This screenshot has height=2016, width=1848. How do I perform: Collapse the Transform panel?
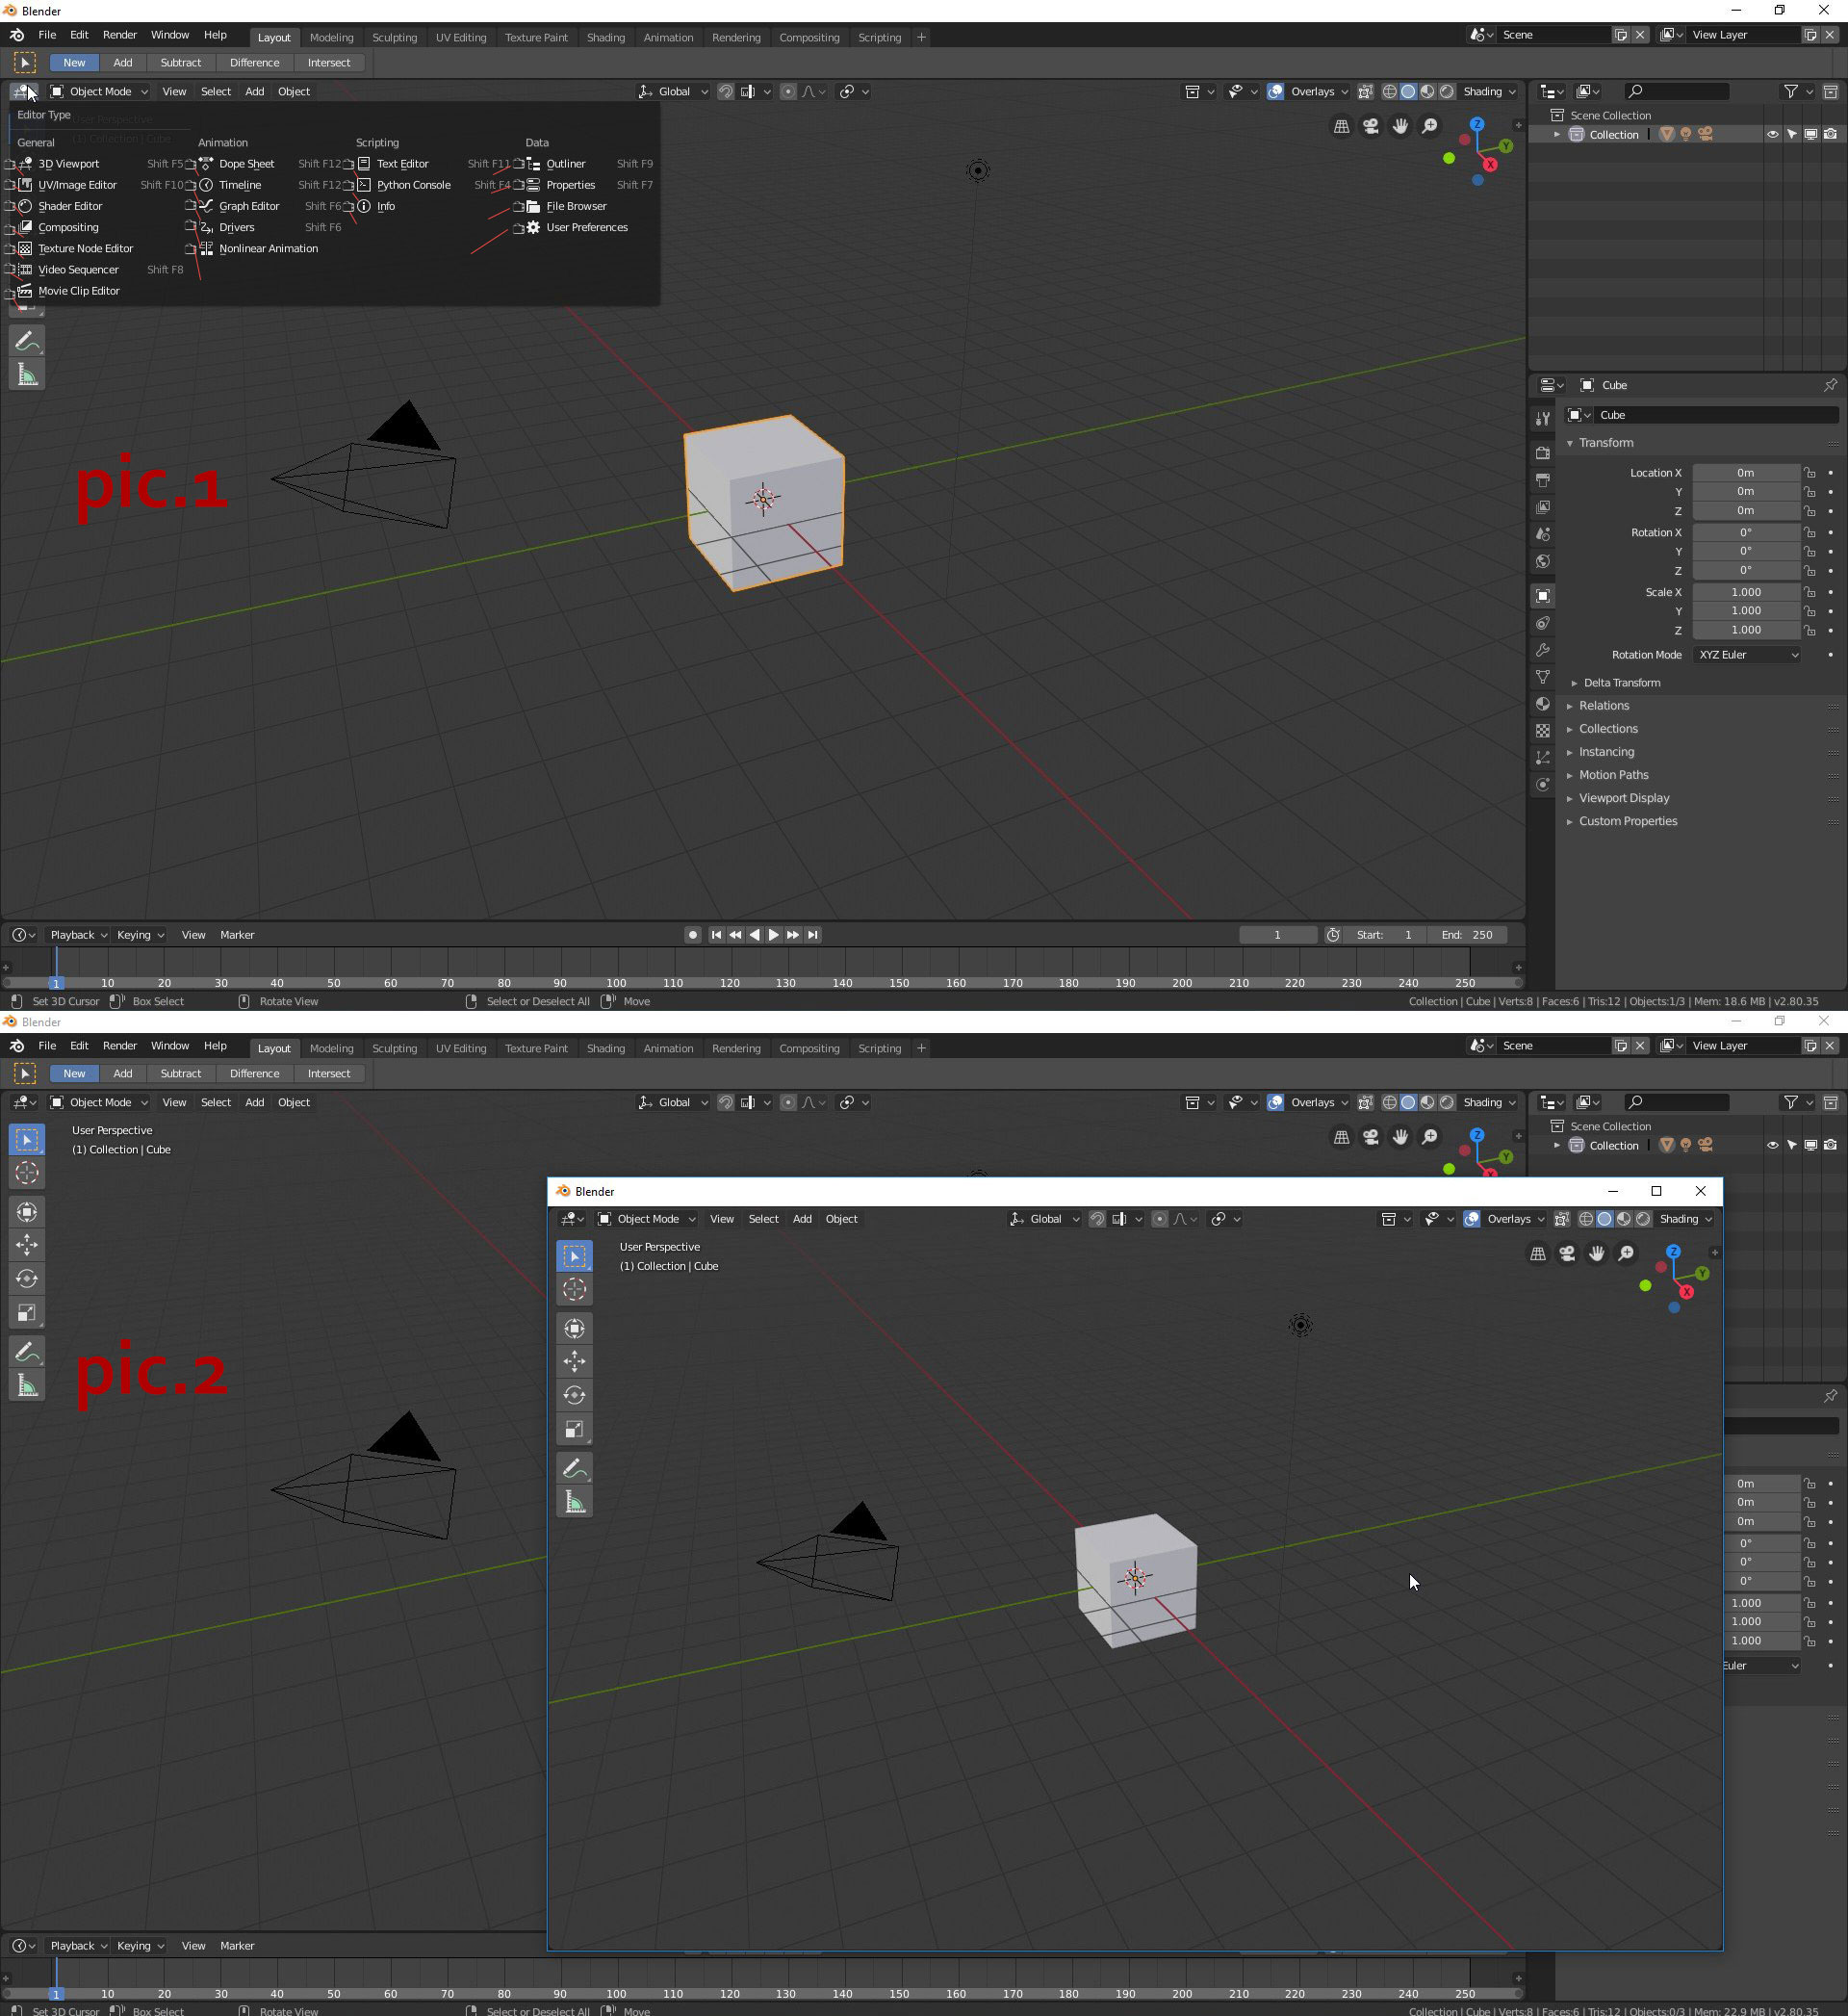click(x=1605, y=443)
